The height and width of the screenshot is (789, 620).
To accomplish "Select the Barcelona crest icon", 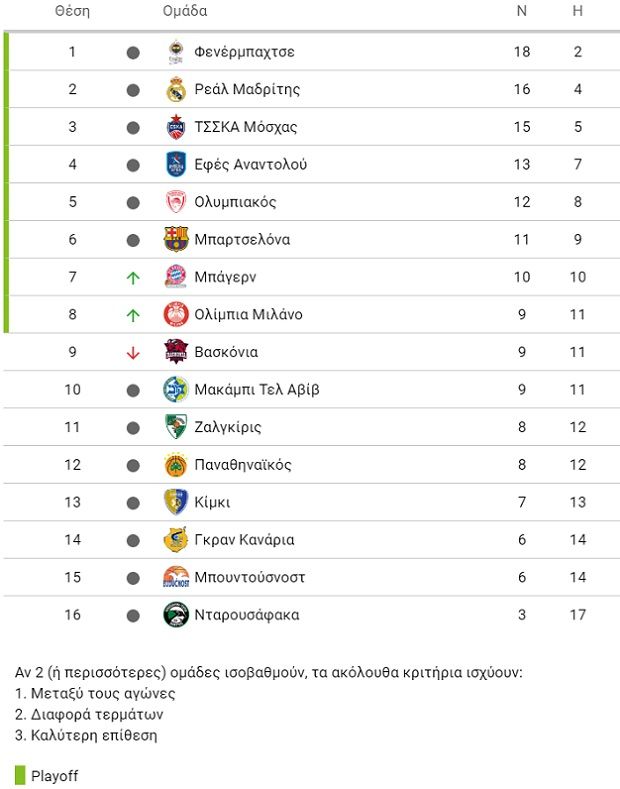I will 176,240.
